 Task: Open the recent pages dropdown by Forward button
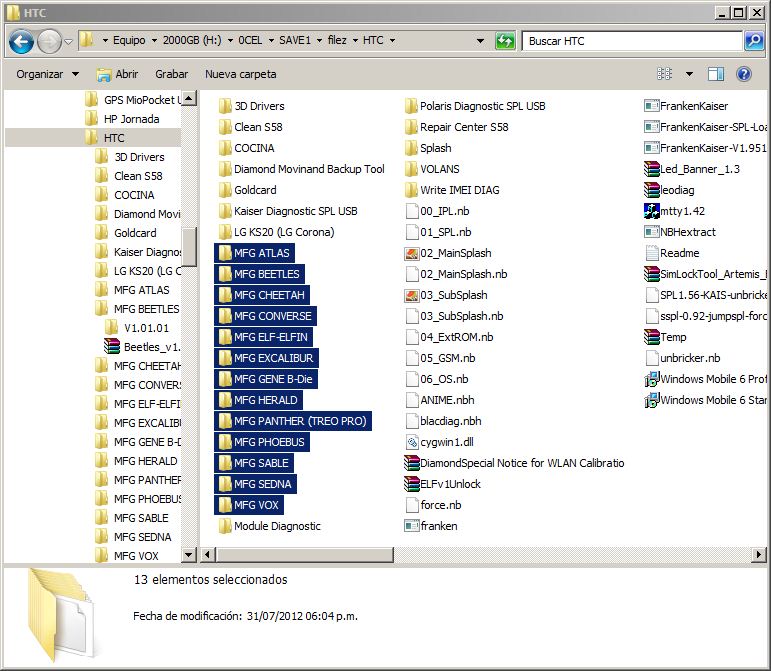pyautogui.click(x=69, y=42)
